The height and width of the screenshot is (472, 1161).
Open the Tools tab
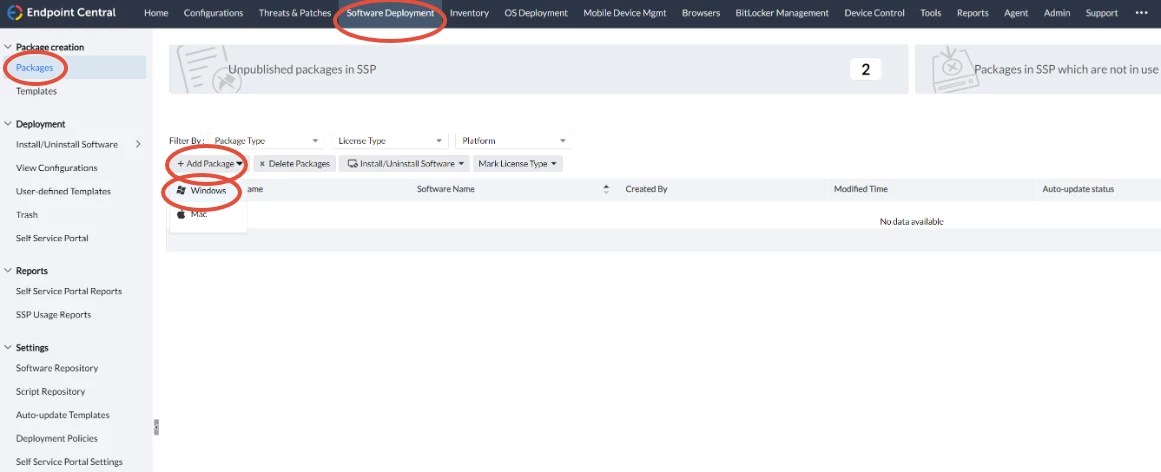(x=931, y=13)
